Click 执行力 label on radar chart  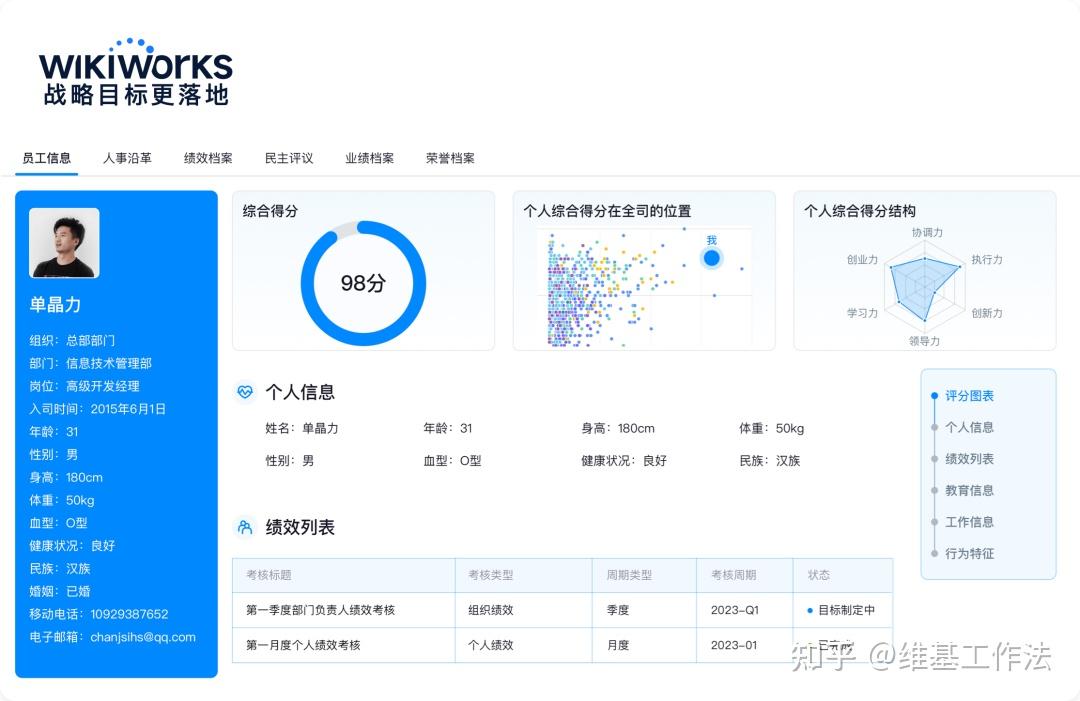987,260
